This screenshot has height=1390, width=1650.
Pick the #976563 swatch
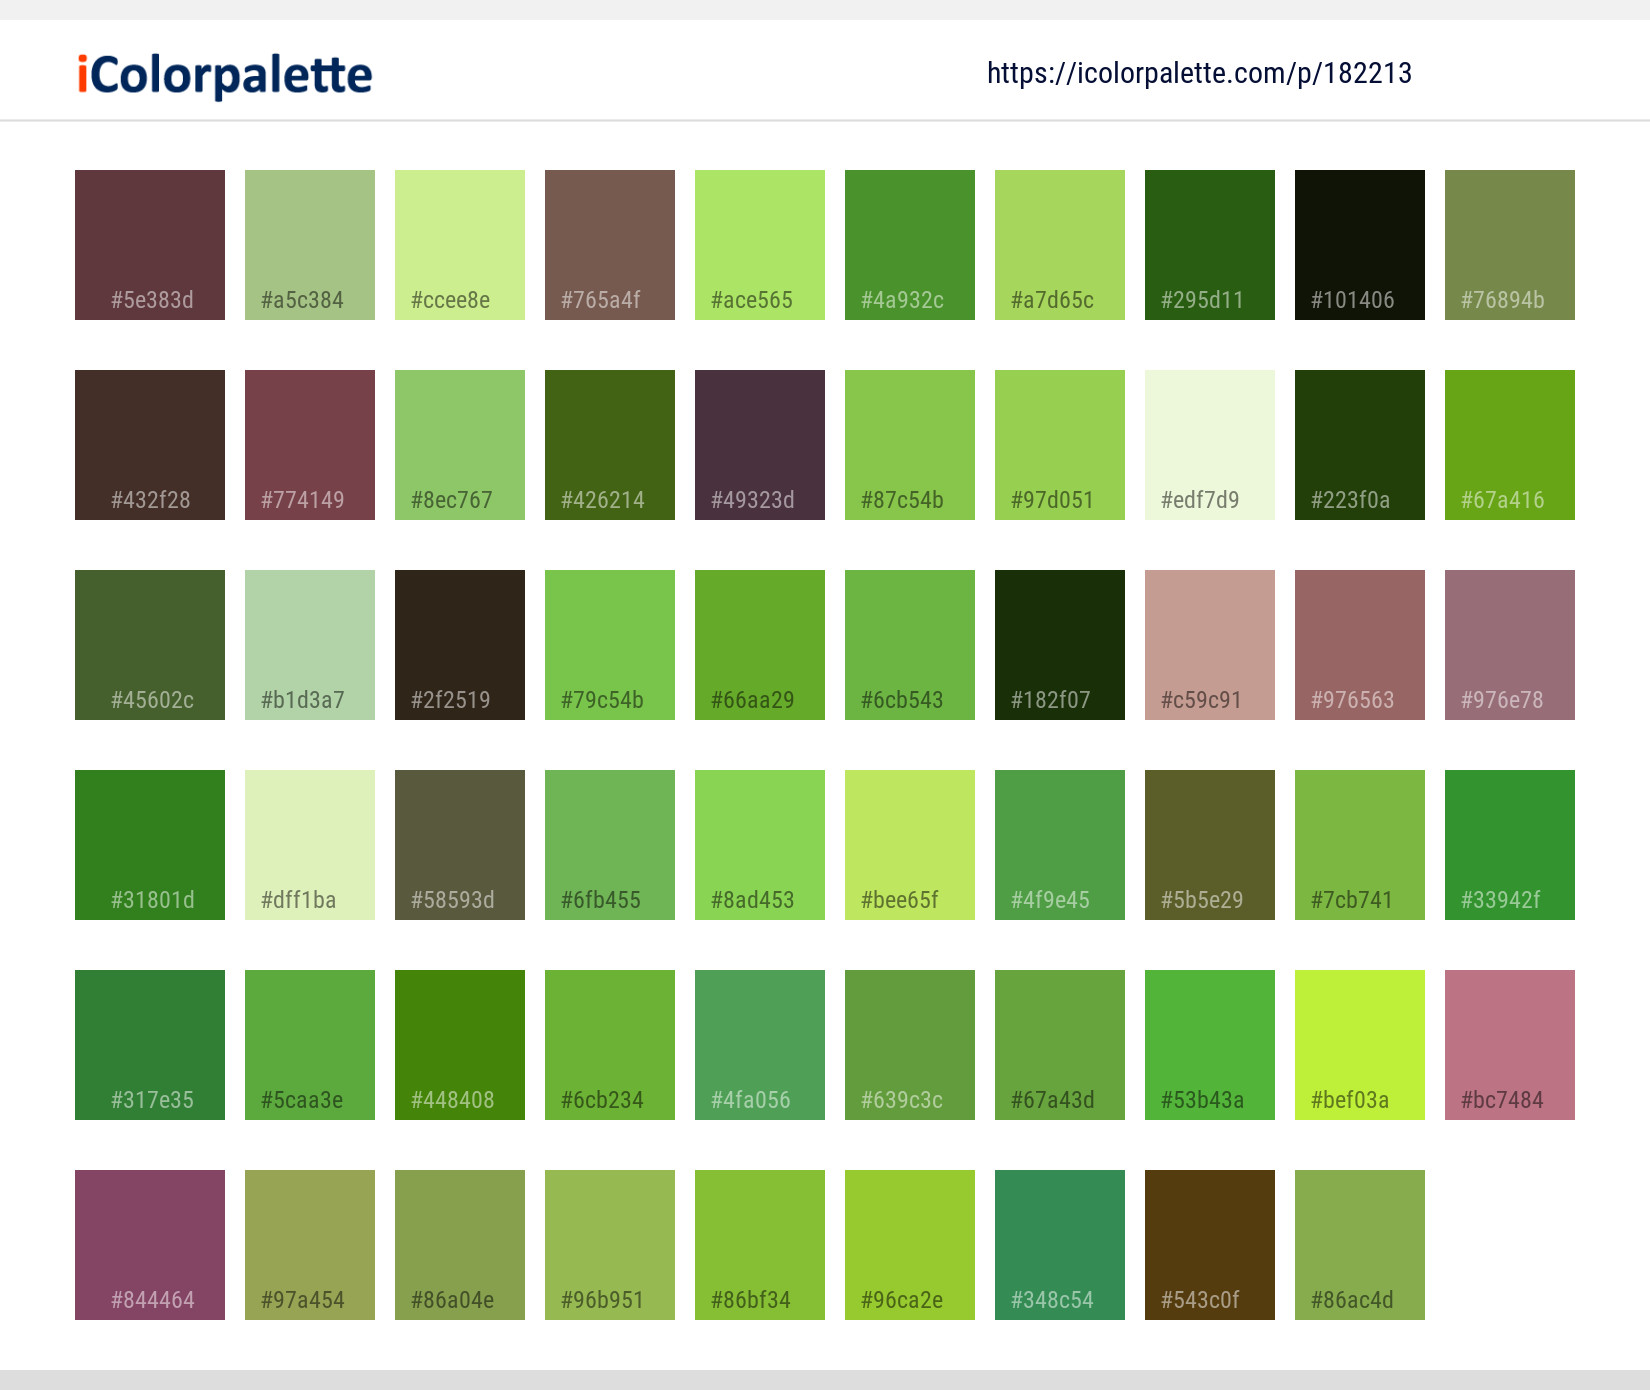(1360, 645)
